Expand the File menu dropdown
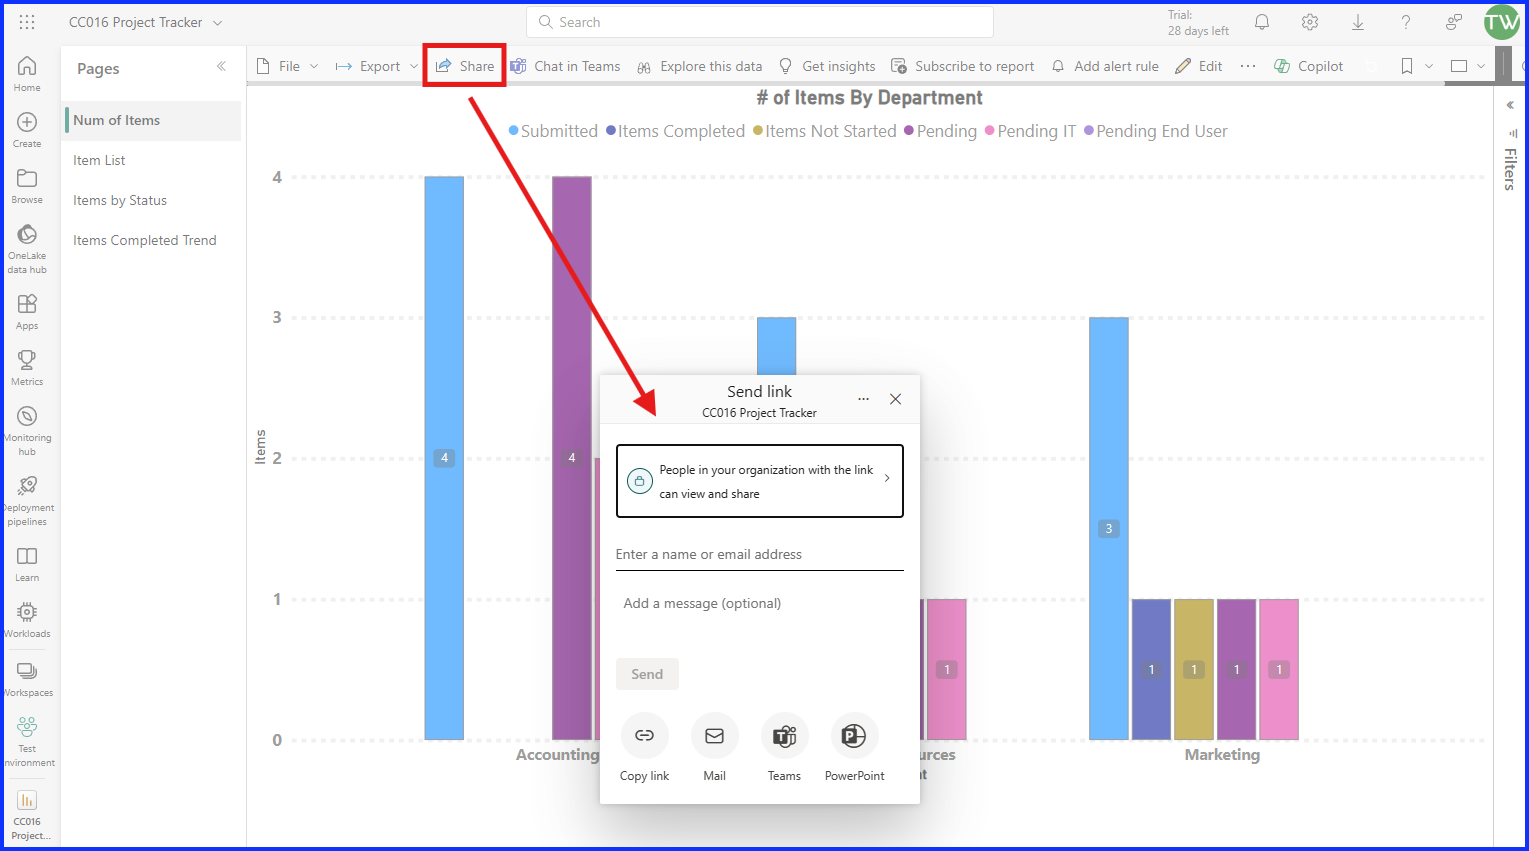 [288, 66]
